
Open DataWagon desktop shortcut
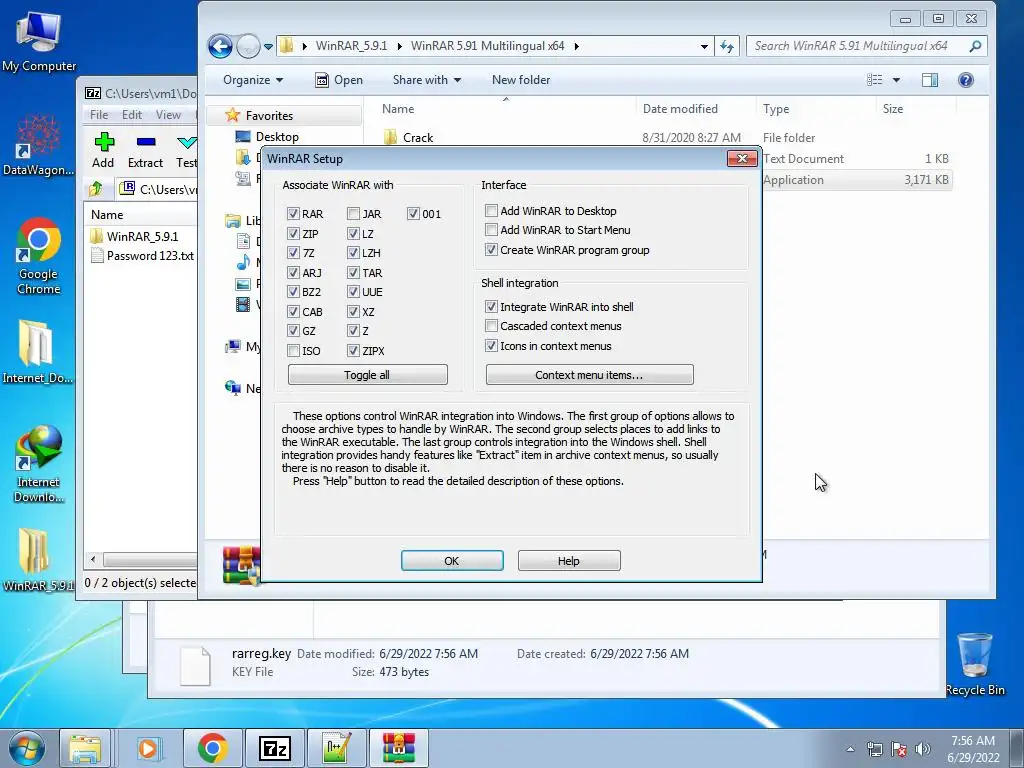click(x=38, y=144)
